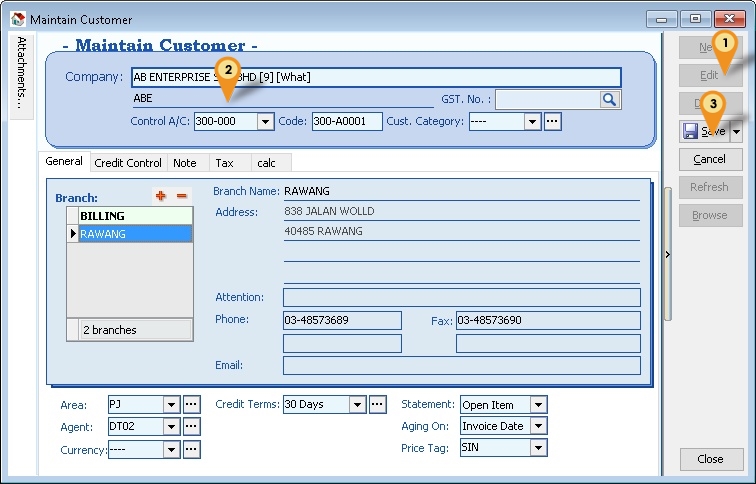Open the Attachments side panel
The image size is (756, 484).
(23, 75)
